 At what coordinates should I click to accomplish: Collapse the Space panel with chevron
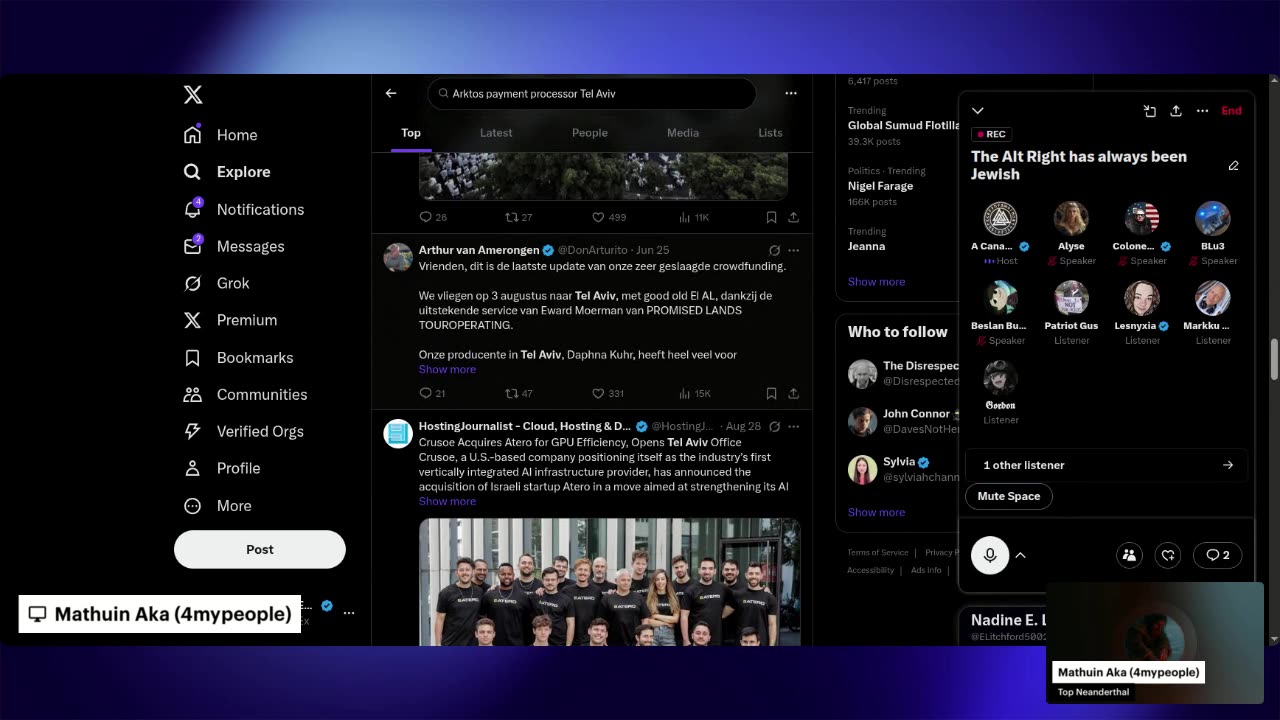[x=978, y=111]
